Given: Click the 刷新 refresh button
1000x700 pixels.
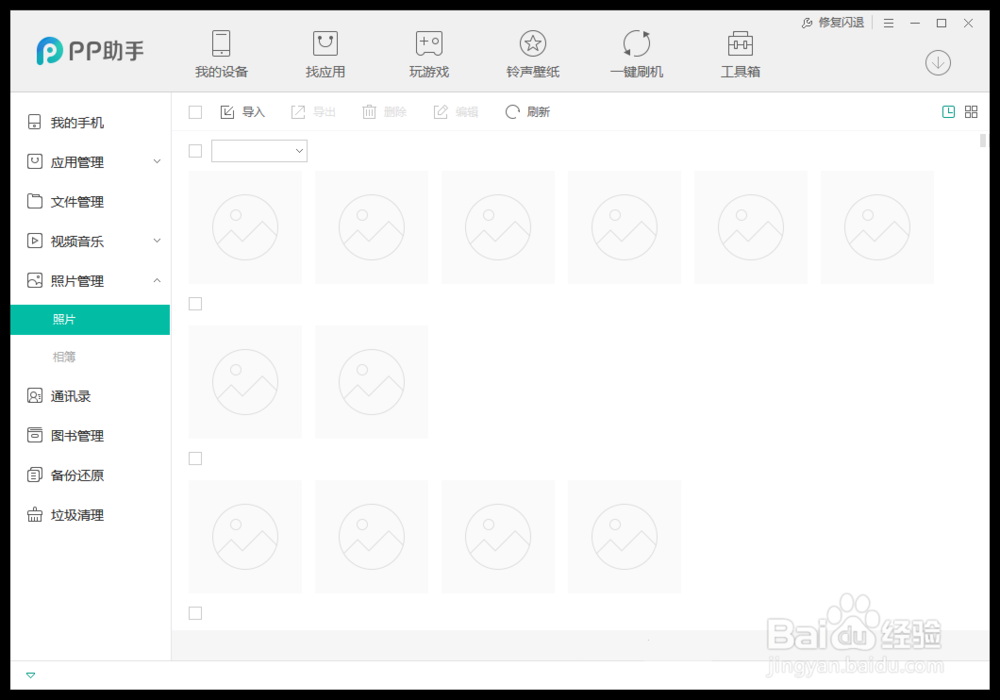Looking at the screenshot, I should coord(527,112).
